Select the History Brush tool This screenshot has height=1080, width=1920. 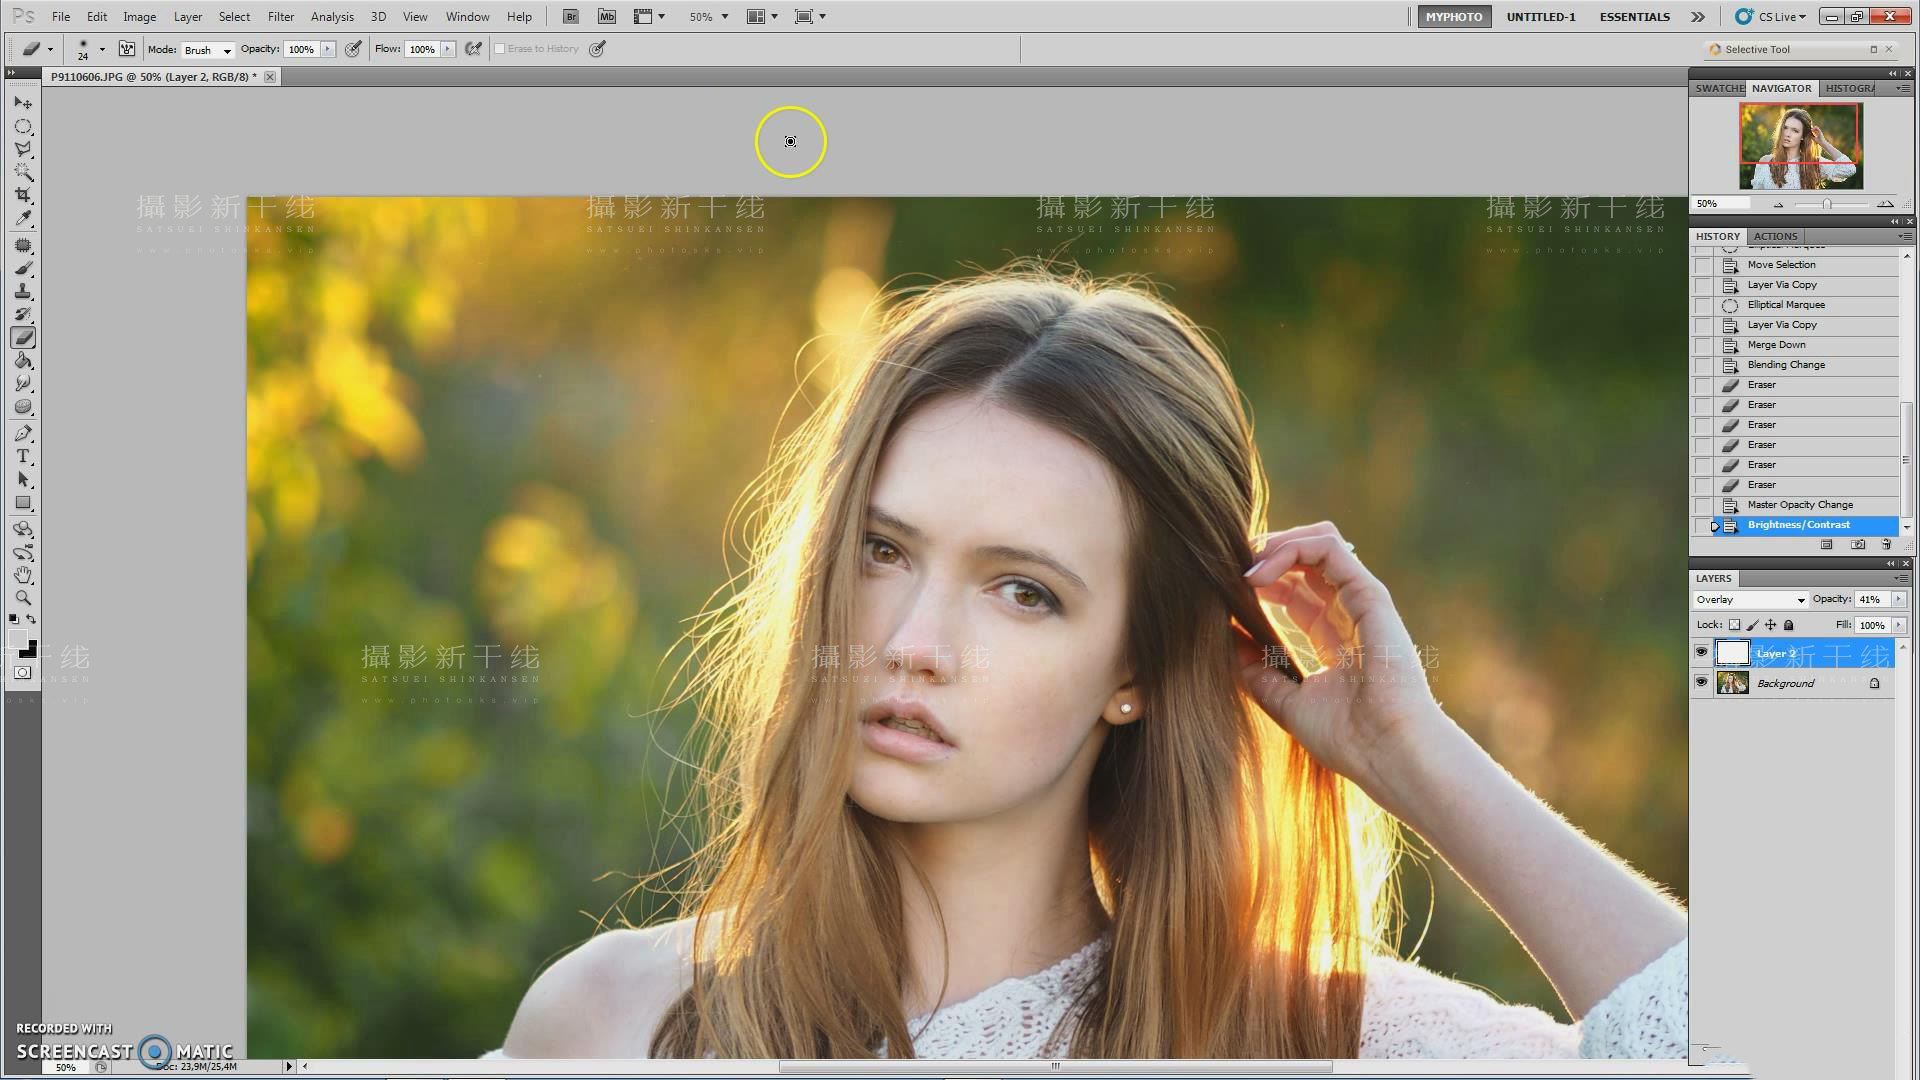(23, 315)
